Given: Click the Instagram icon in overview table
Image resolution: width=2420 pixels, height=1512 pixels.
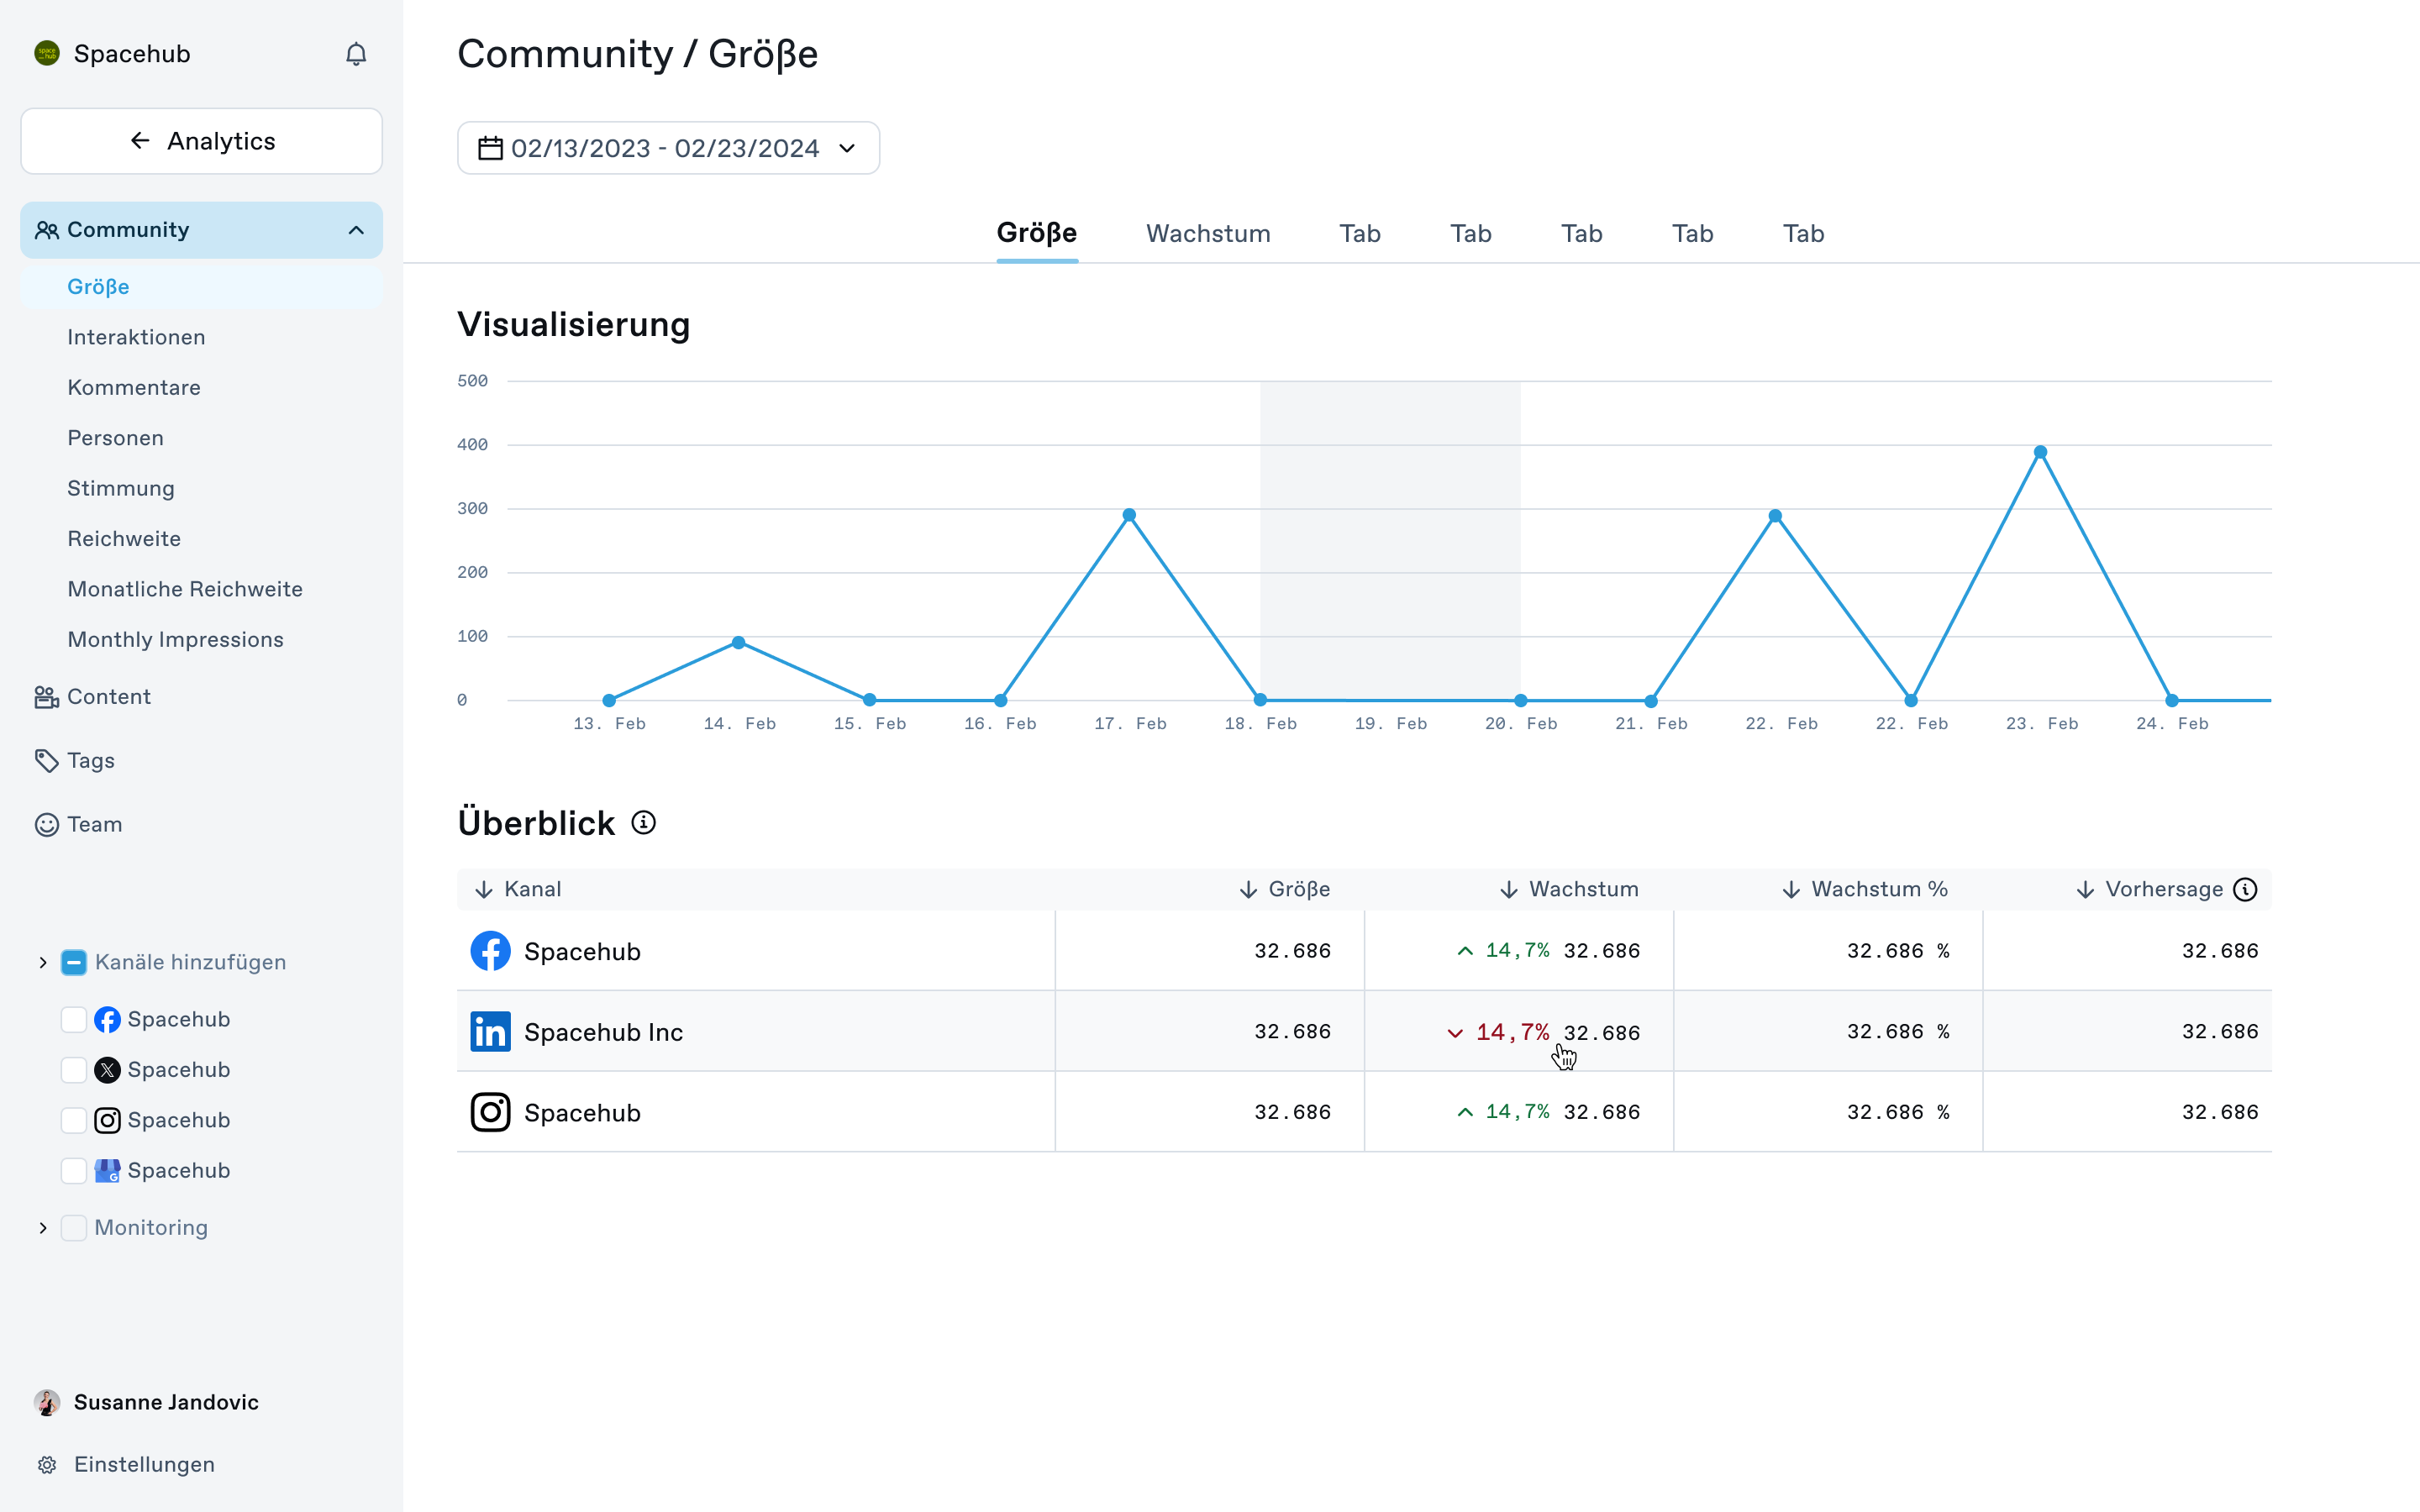Looking at the screenshot, I should [x=490, y=1112].
